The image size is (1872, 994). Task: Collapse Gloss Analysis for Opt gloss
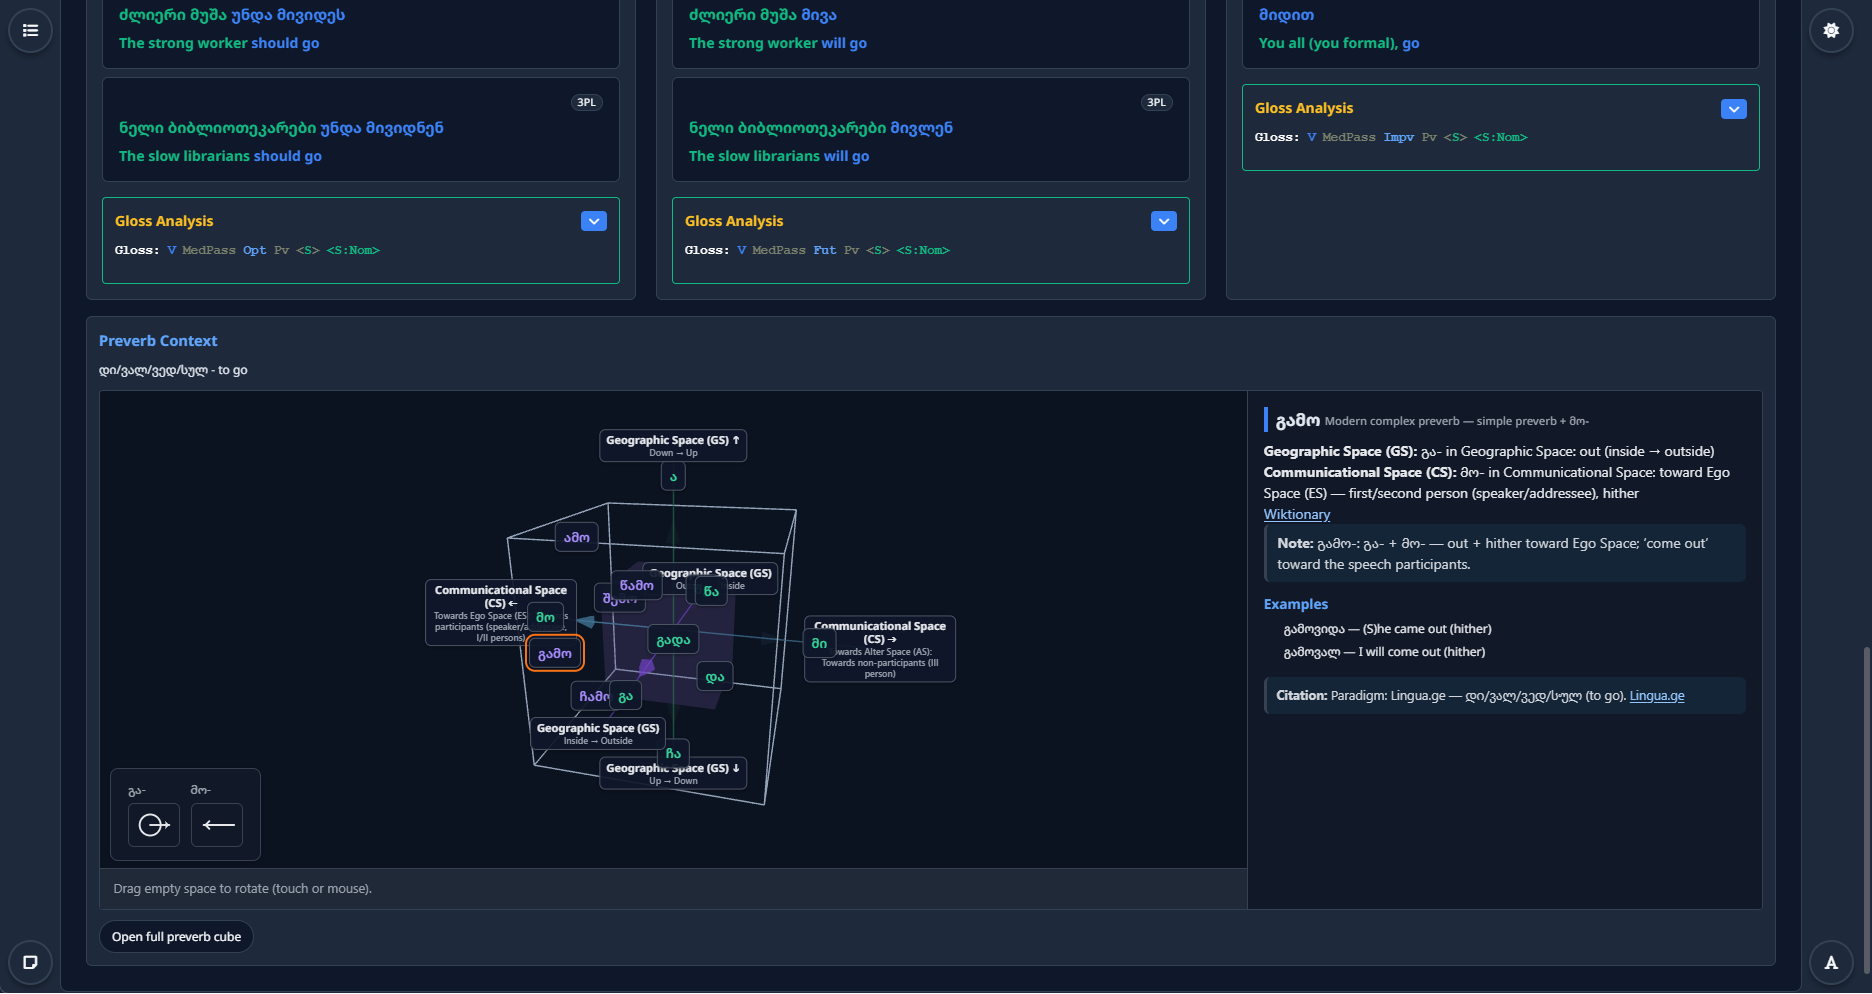tap(594, 221)
